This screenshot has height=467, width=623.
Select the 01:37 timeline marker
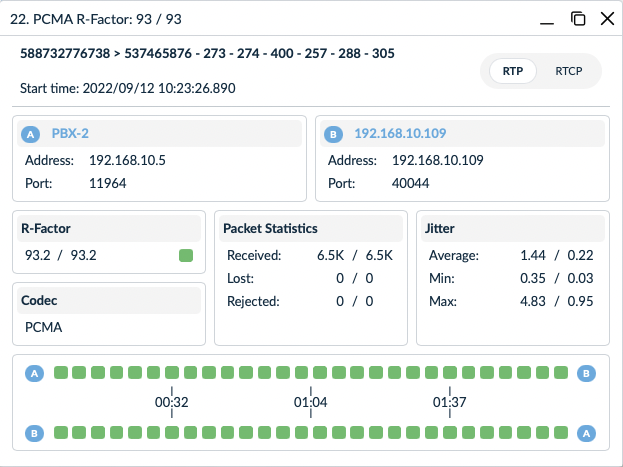(x=450, y=402)
